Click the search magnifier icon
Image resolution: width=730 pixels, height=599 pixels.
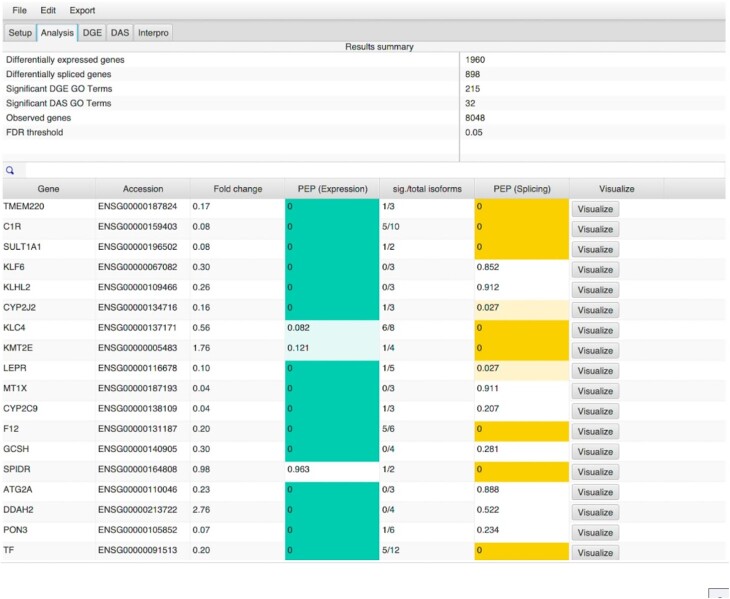(10, 171)
